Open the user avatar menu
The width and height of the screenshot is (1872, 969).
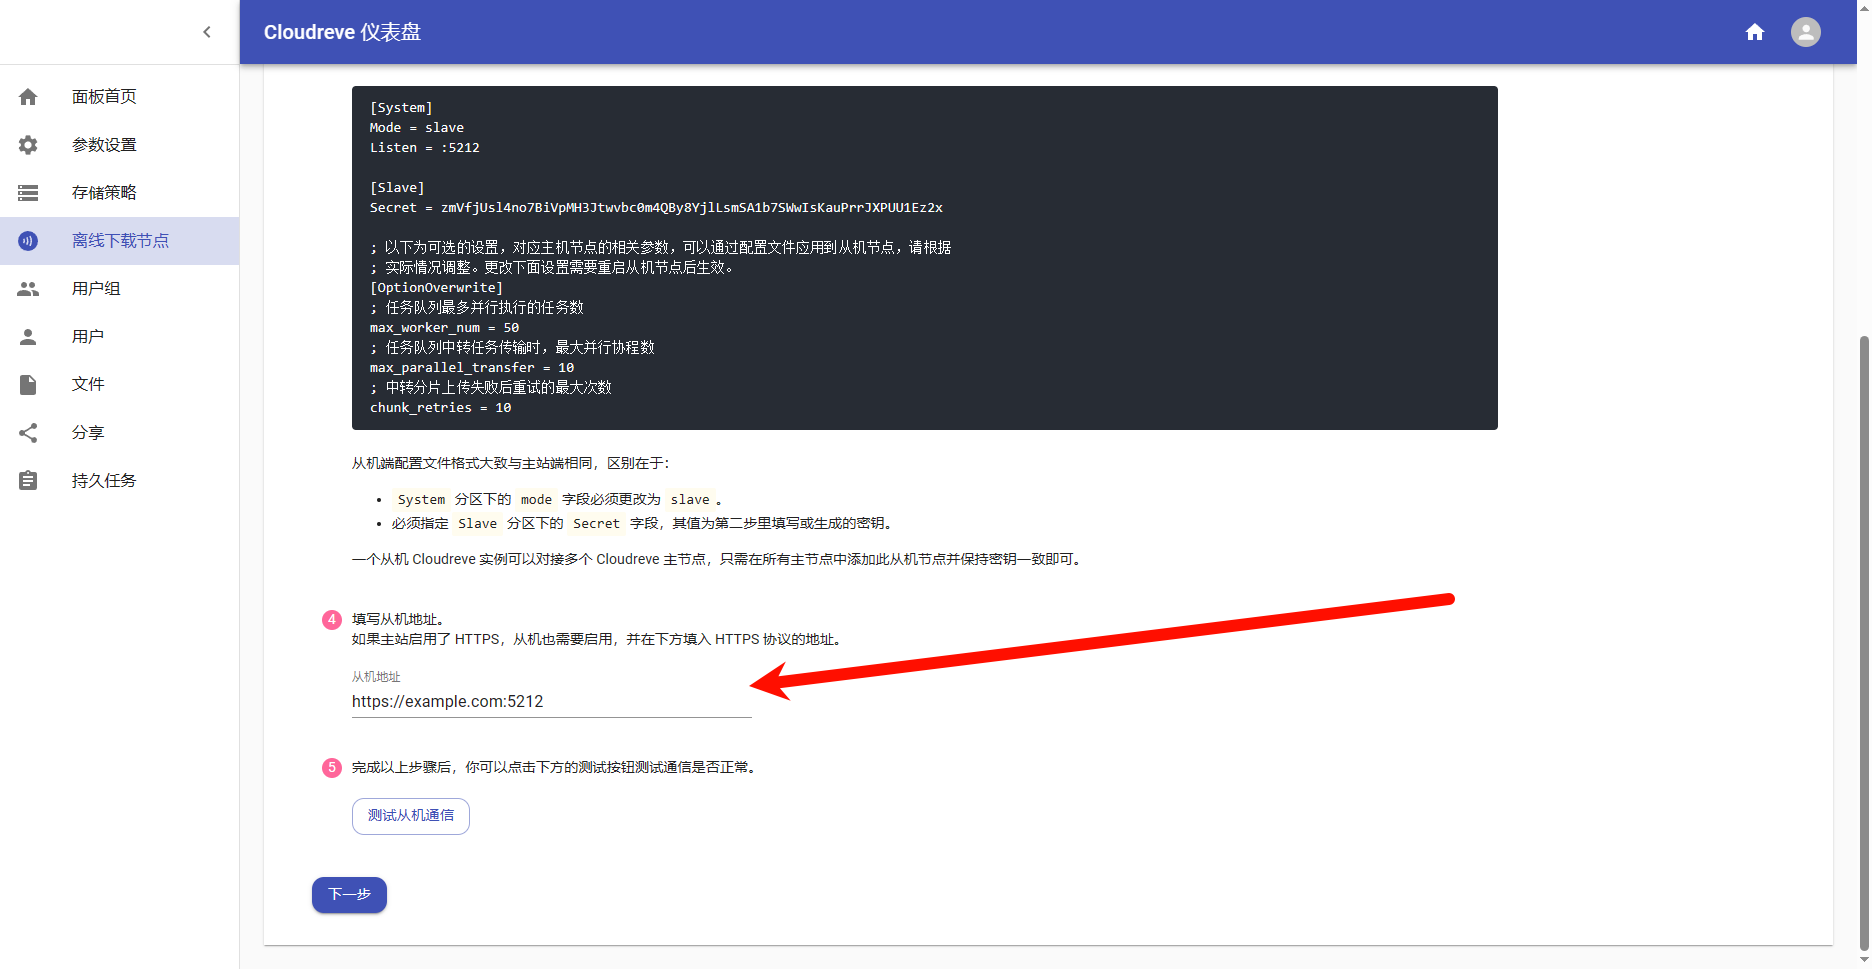(1806, 32)
